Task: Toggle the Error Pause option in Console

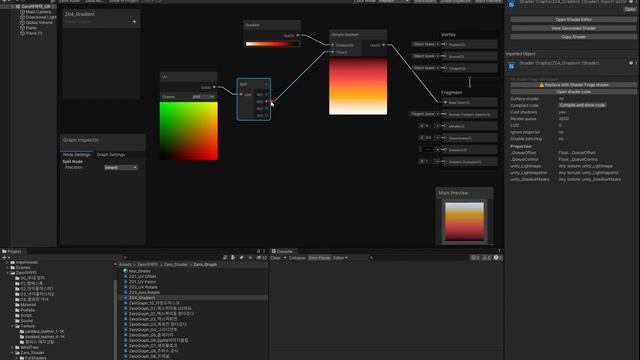Action: tap(319, 258)
